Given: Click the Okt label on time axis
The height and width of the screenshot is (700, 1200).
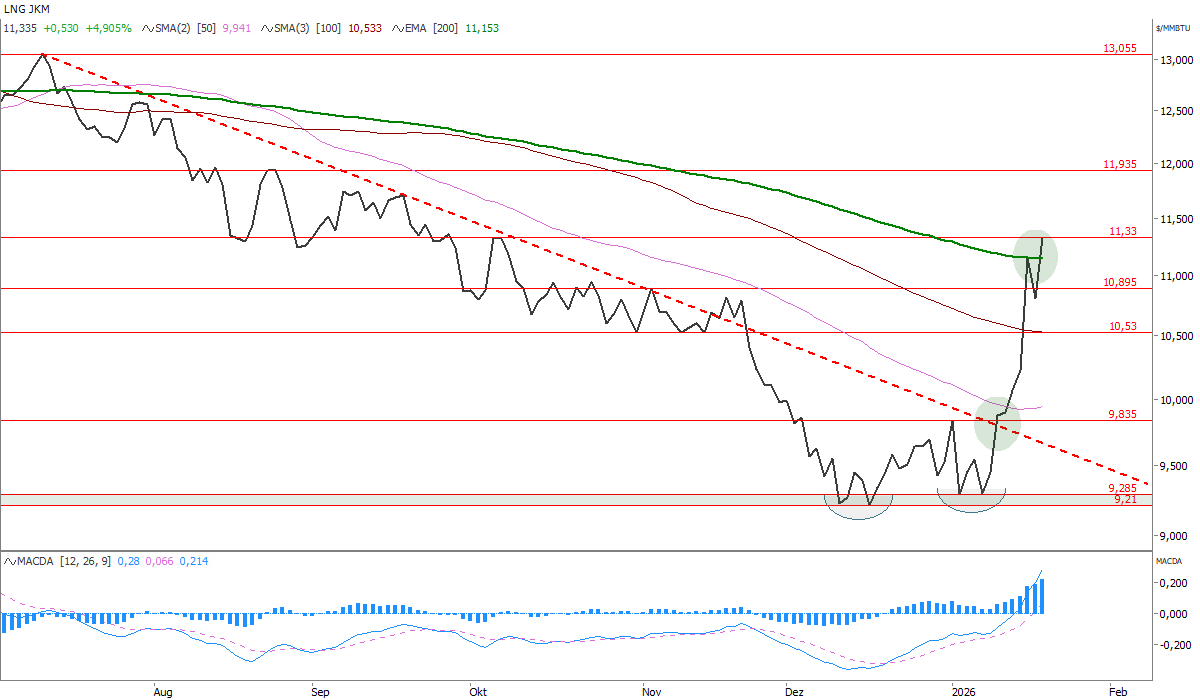Looking at the screenshot, I should (478, 691).
